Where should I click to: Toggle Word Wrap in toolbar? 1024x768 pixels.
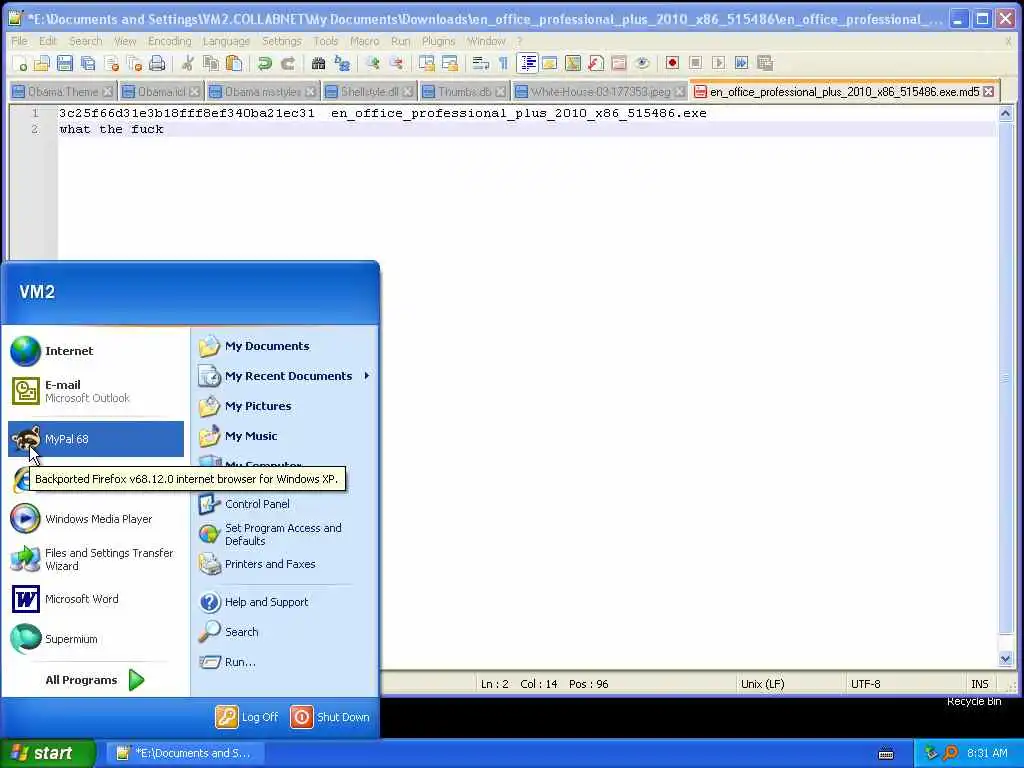[481, 63]
